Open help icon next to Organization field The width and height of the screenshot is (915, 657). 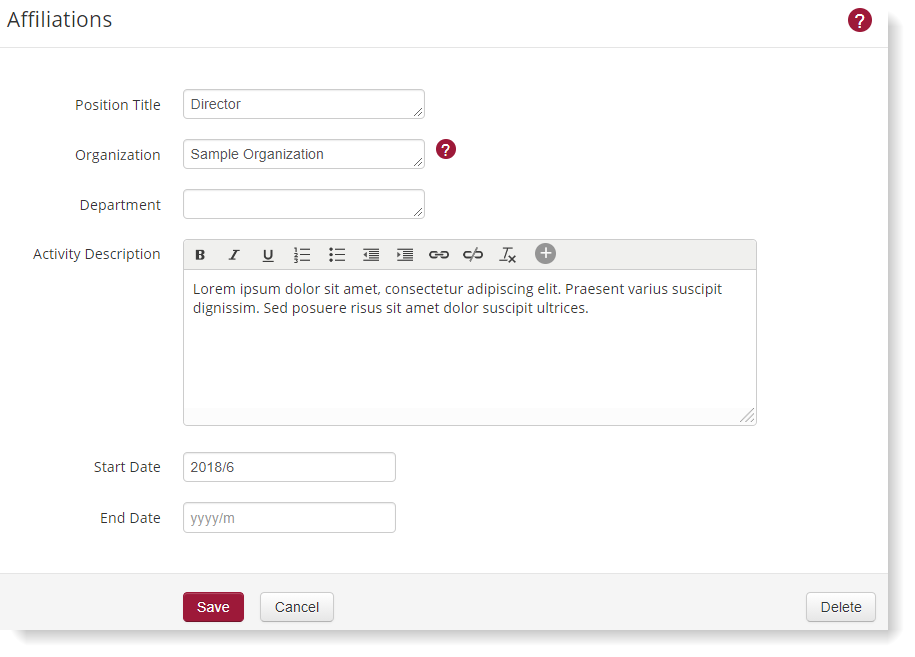pos(446,149)
